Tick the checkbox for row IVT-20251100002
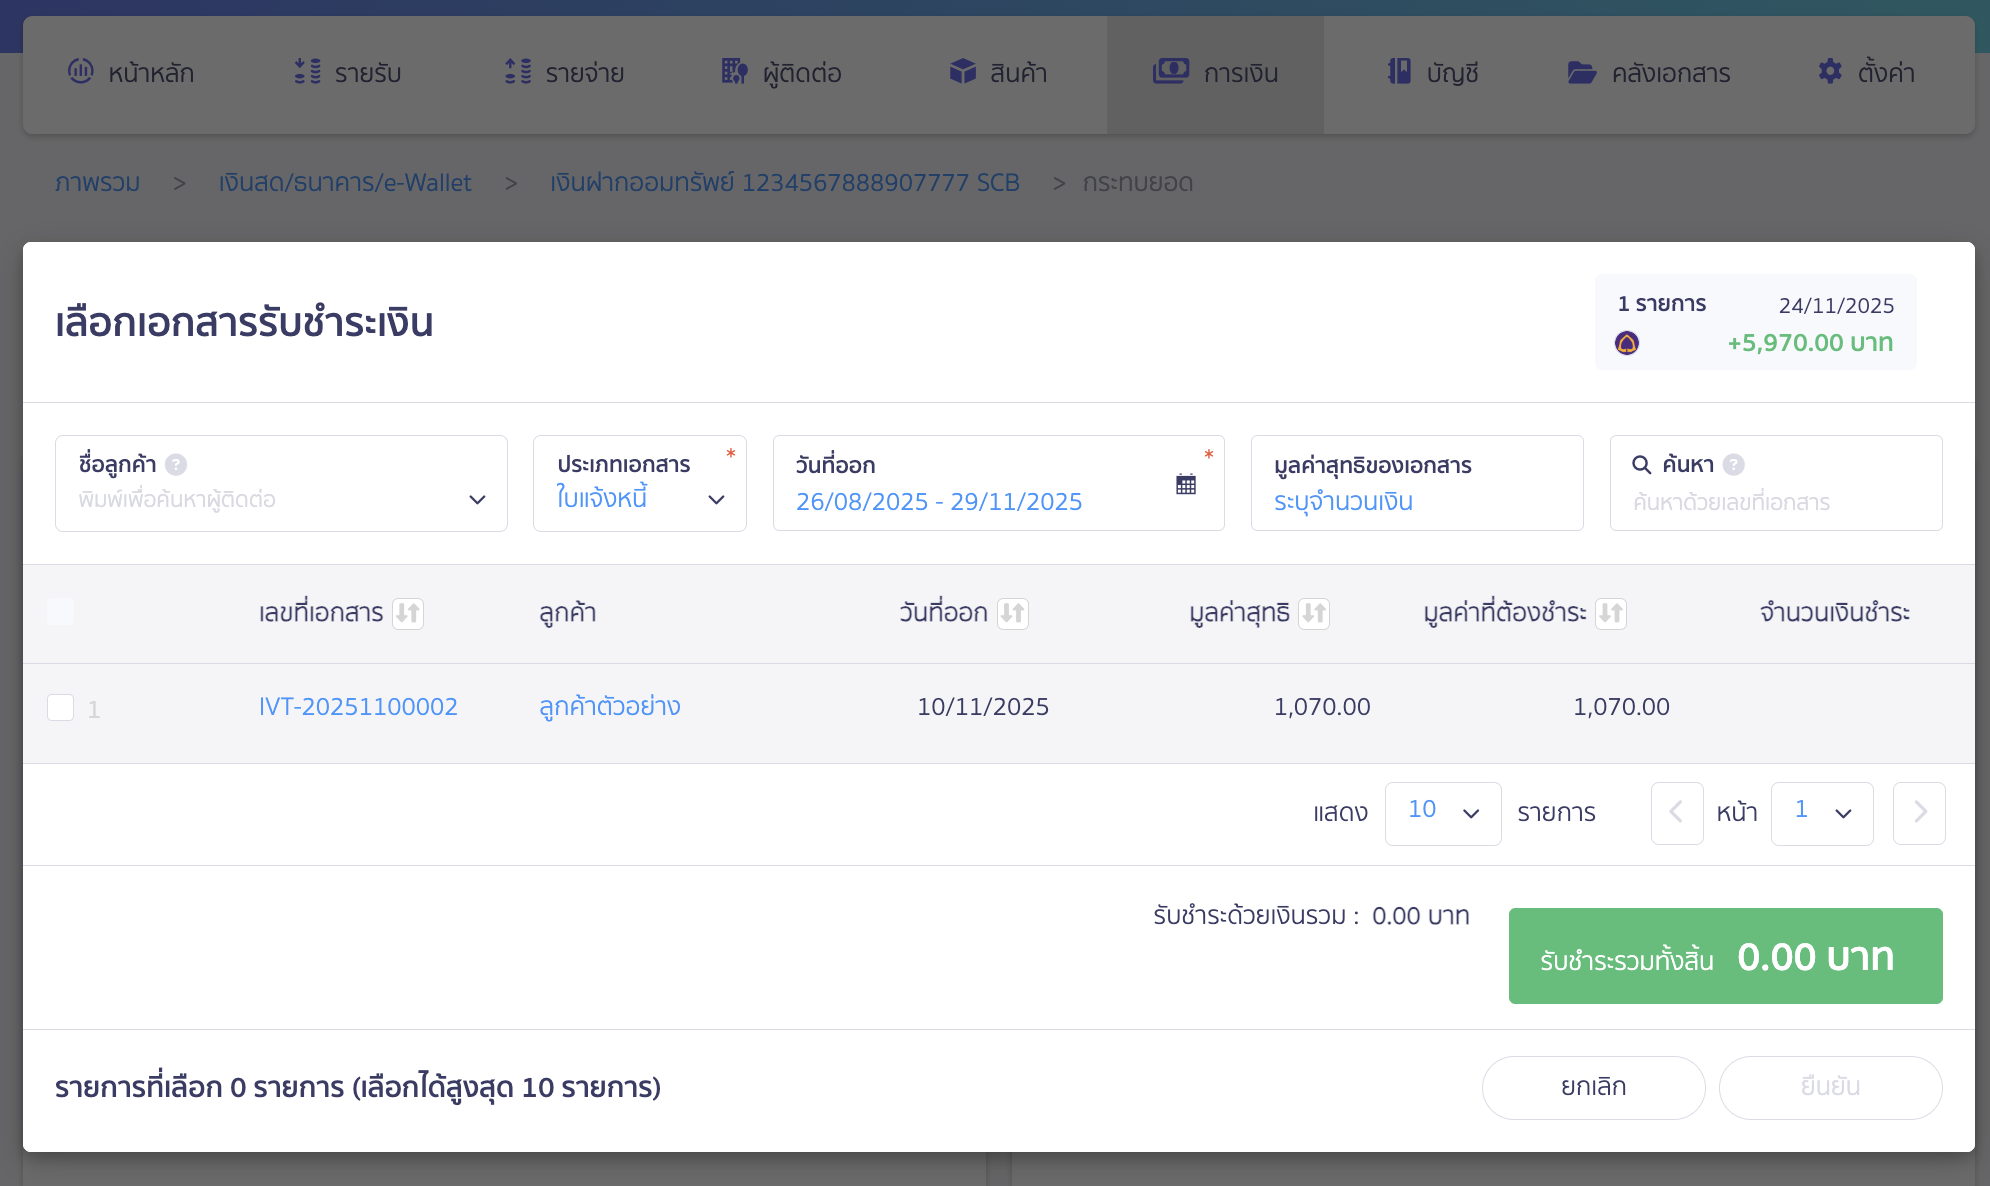This screenshot has height=1186, width=1990. [61, 708]
